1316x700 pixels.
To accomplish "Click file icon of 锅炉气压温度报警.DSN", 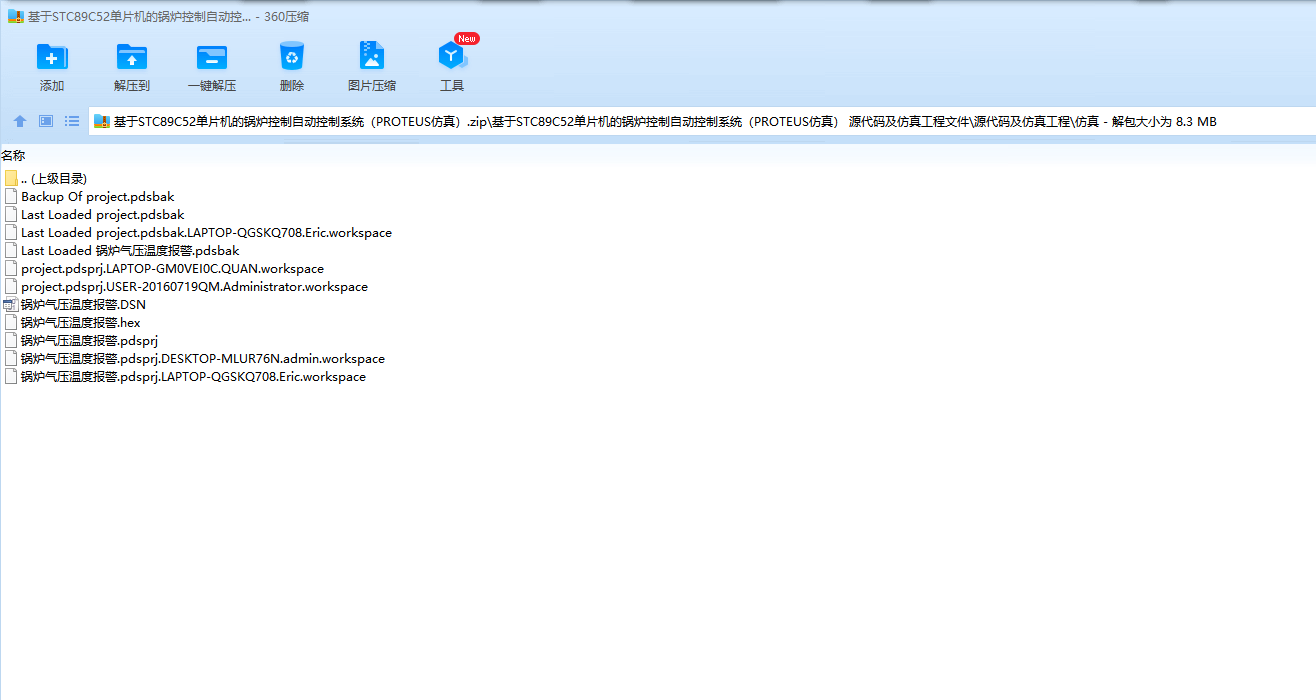I will [x=11, y=305].
